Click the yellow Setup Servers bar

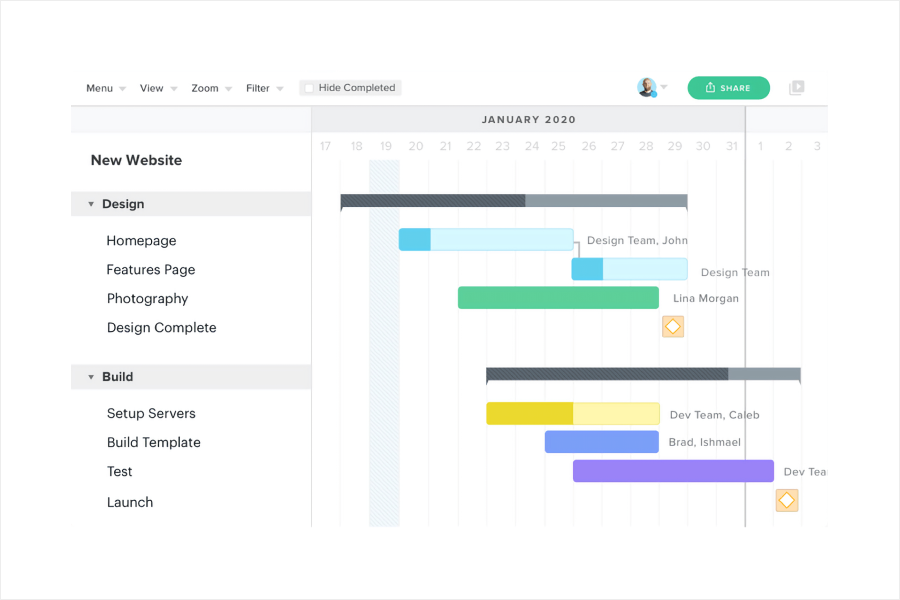573,413
